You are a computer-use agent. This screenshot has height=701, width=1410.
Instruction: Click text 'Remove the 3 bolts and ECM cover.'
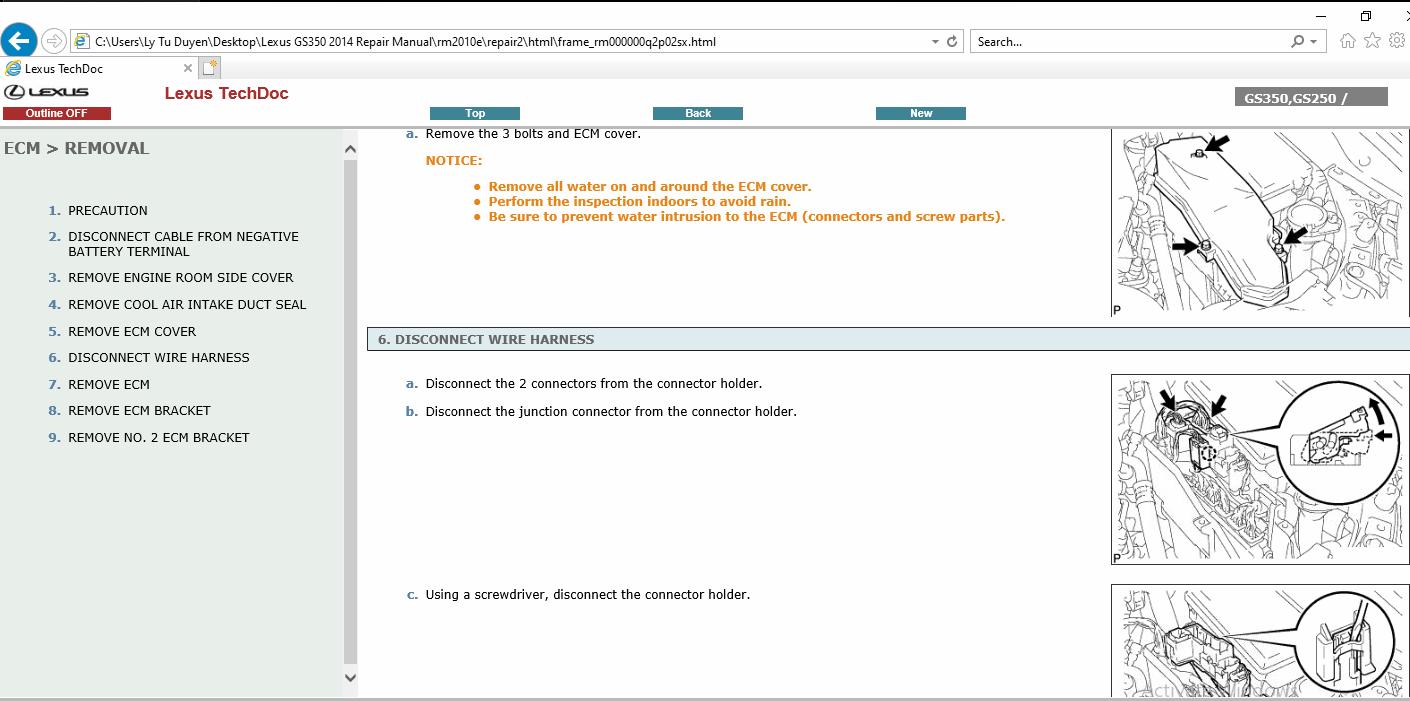(533, 134)
